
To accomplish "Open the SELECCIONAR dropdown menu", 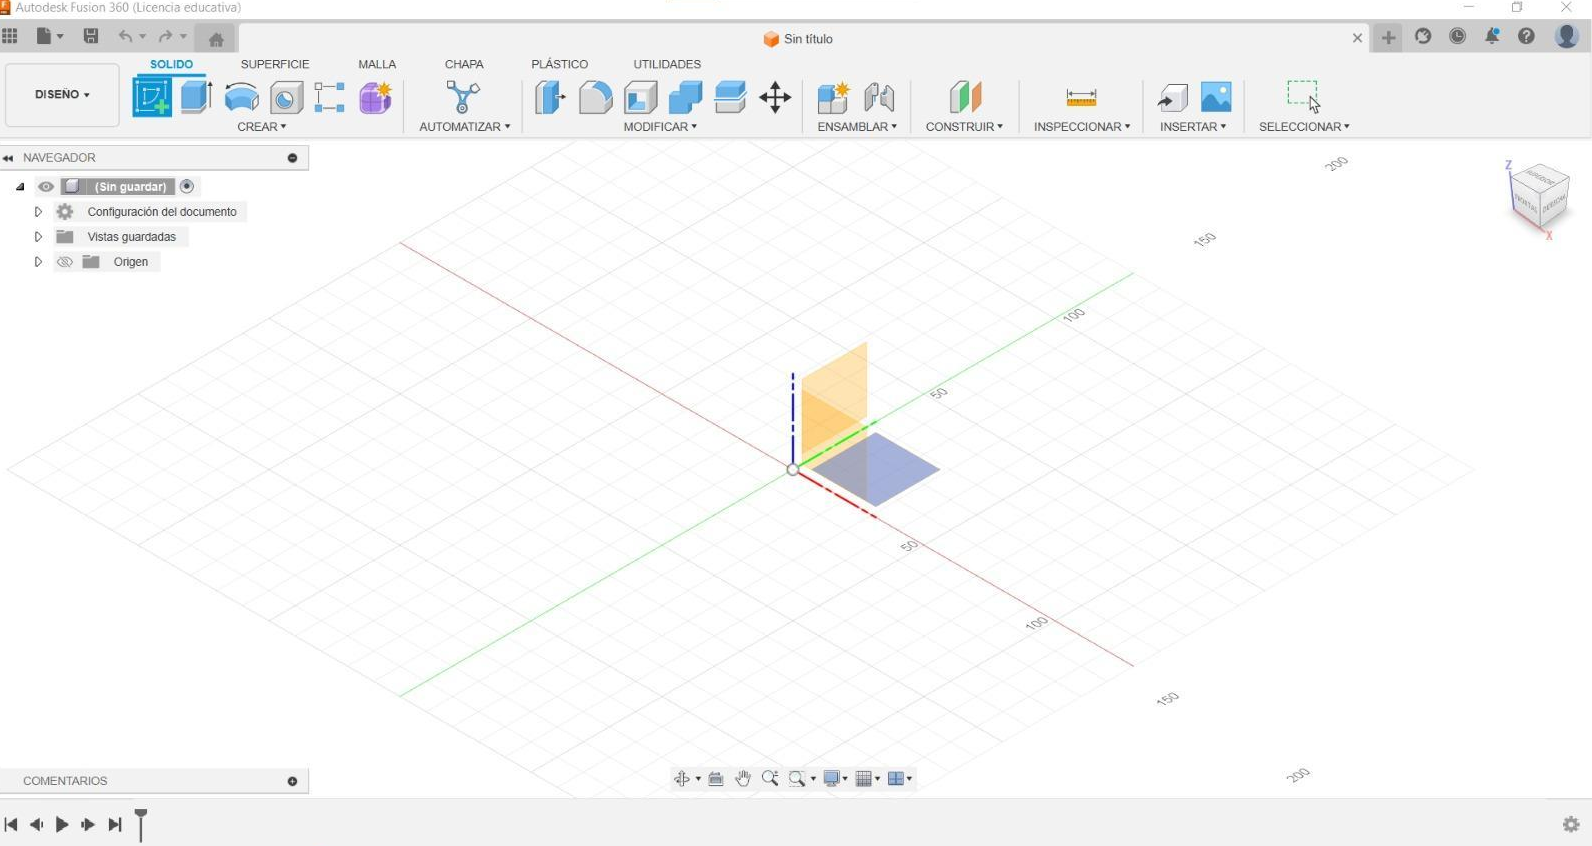I will click(1304, 127).
